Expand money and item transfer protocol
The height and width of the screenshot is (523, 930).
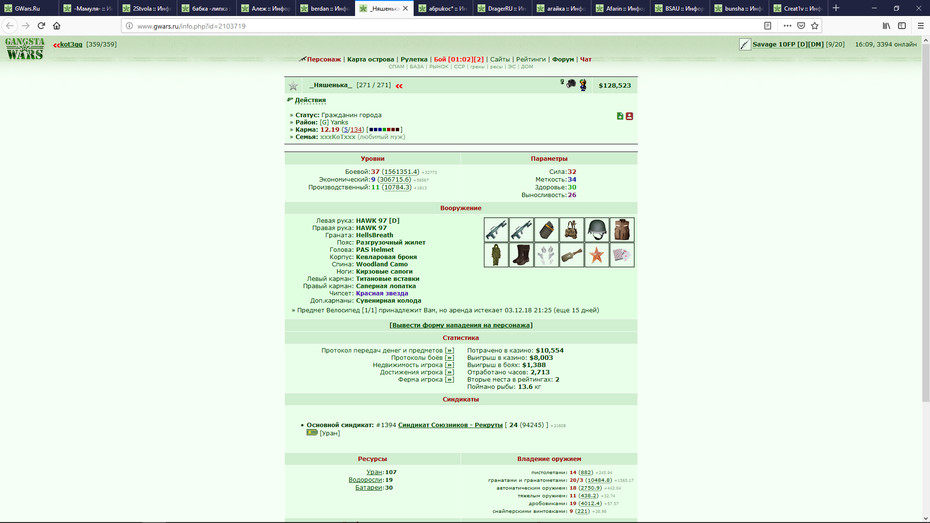click(449, 350)
